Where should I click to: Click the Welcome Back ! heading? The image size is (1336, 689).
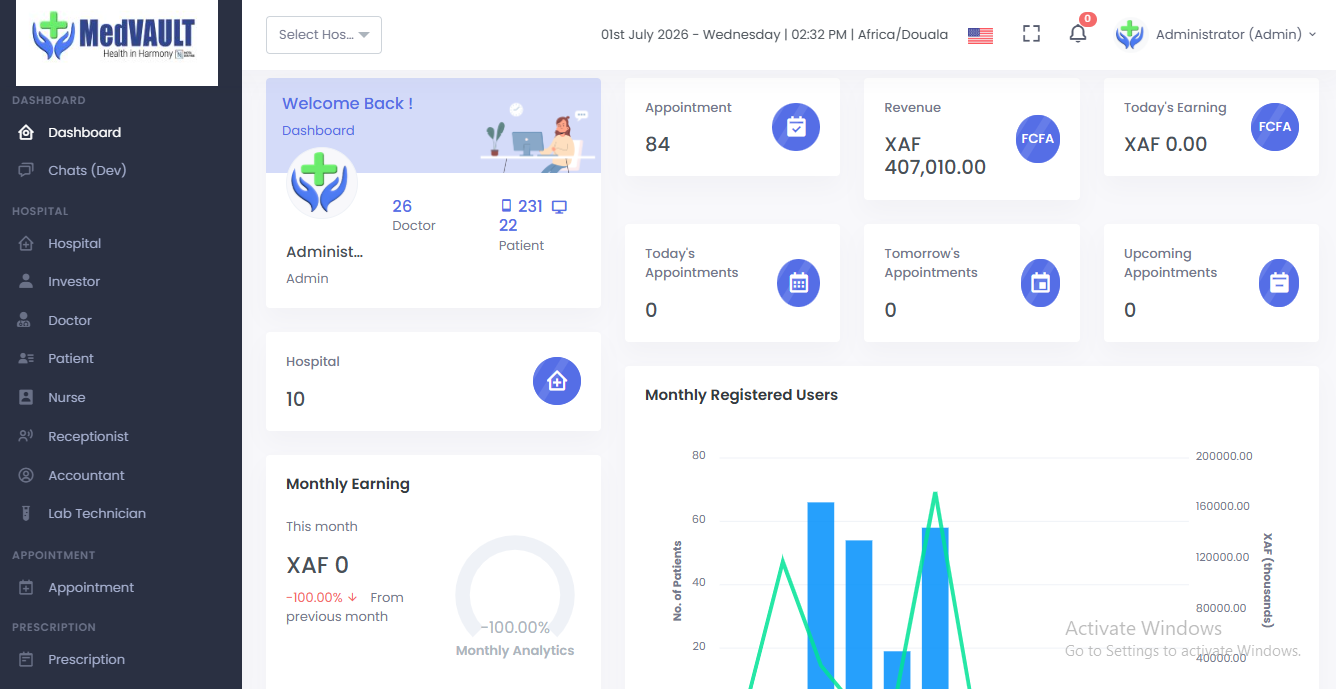click(x=347, y=103)
